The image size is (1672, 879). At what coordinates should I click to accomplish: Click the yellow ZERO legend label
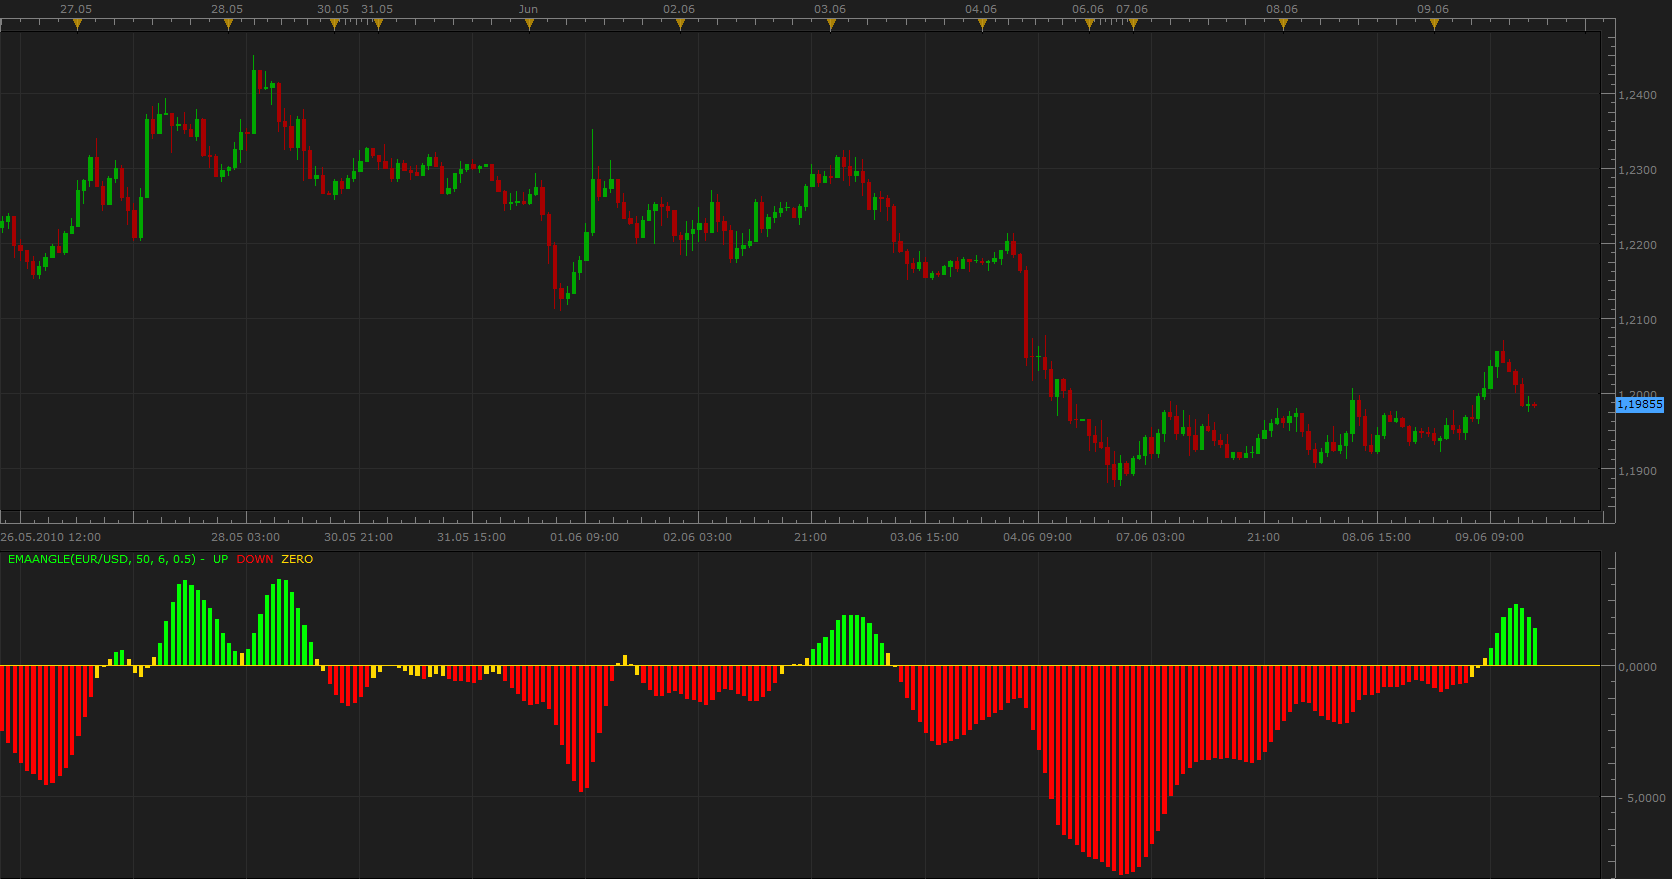[297, 559]
